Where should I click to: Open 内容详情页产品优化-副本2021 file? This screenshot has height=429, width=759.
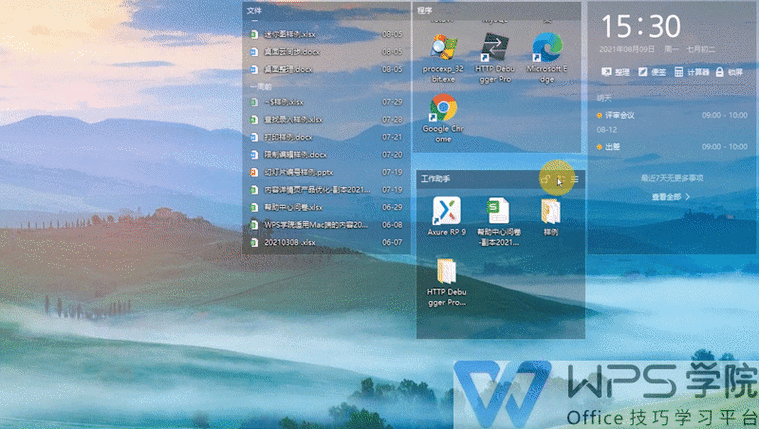pos(326,190)
